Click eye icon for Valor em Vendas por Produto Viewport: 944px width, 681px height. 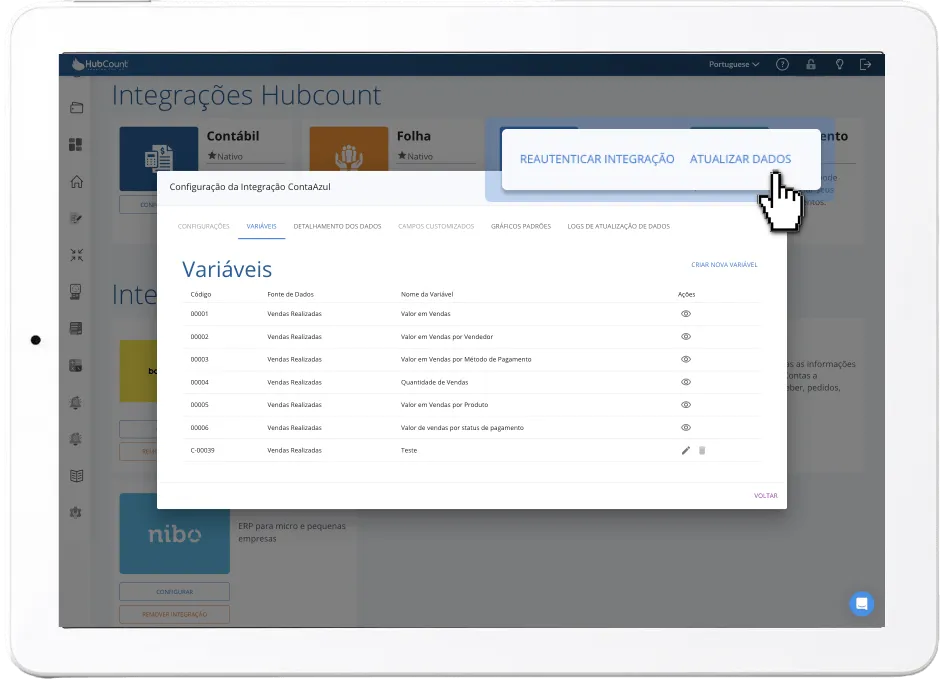(x=686, y=405)
